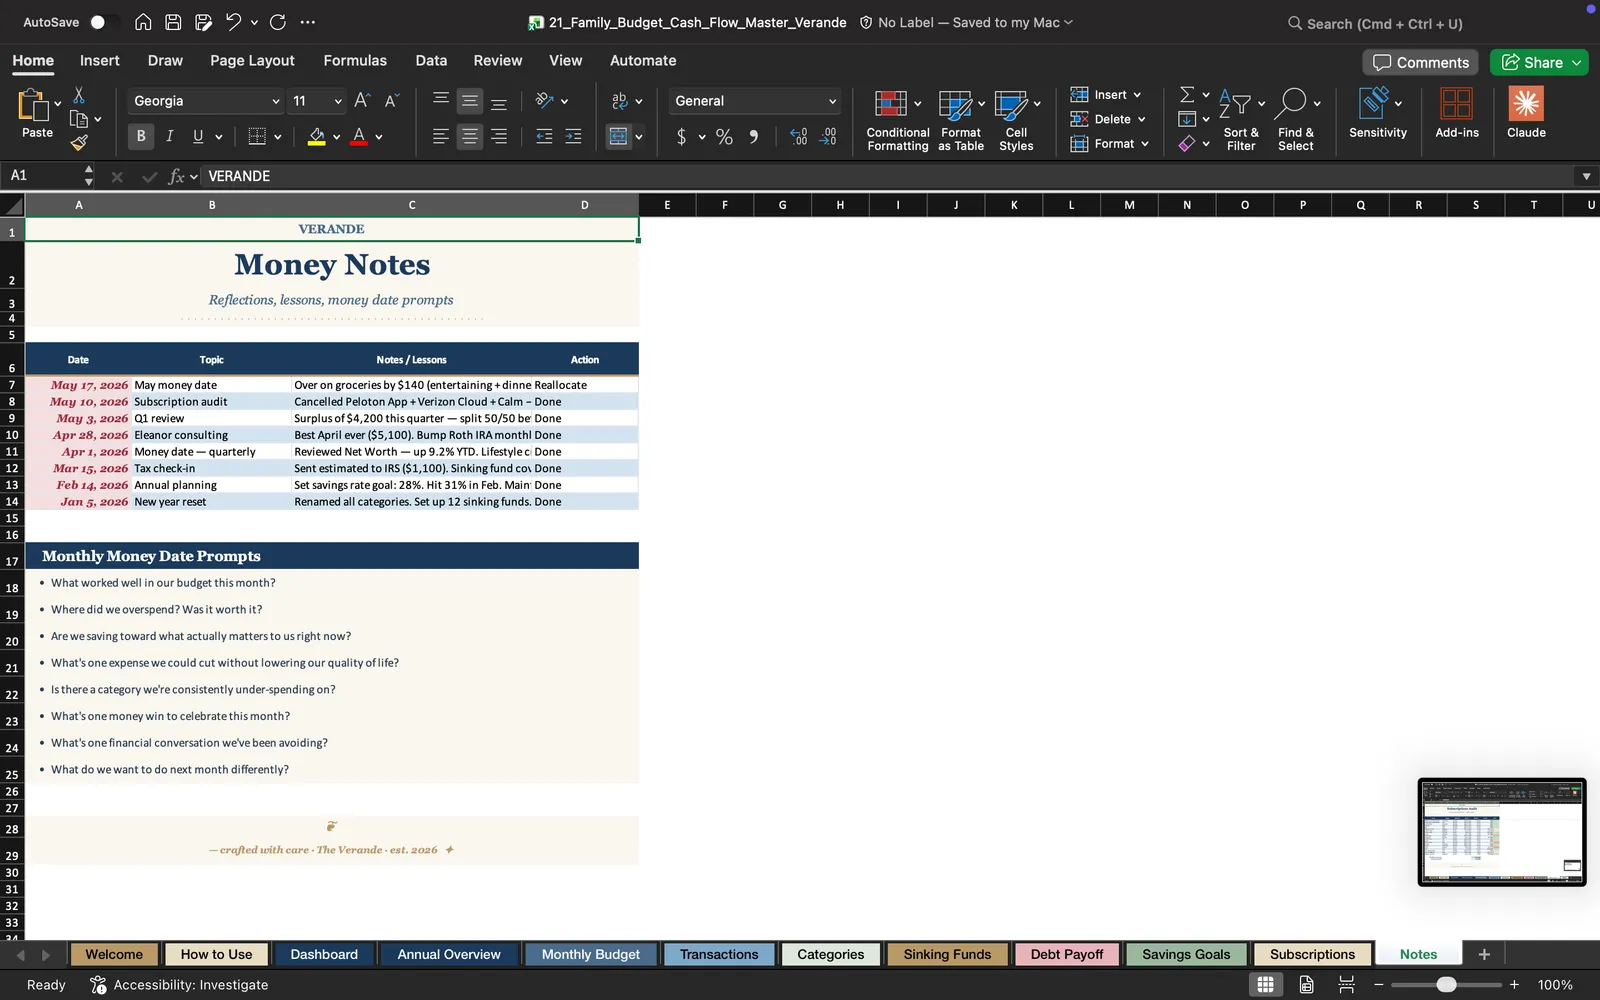Apply comma style number format

coord(753,137)
